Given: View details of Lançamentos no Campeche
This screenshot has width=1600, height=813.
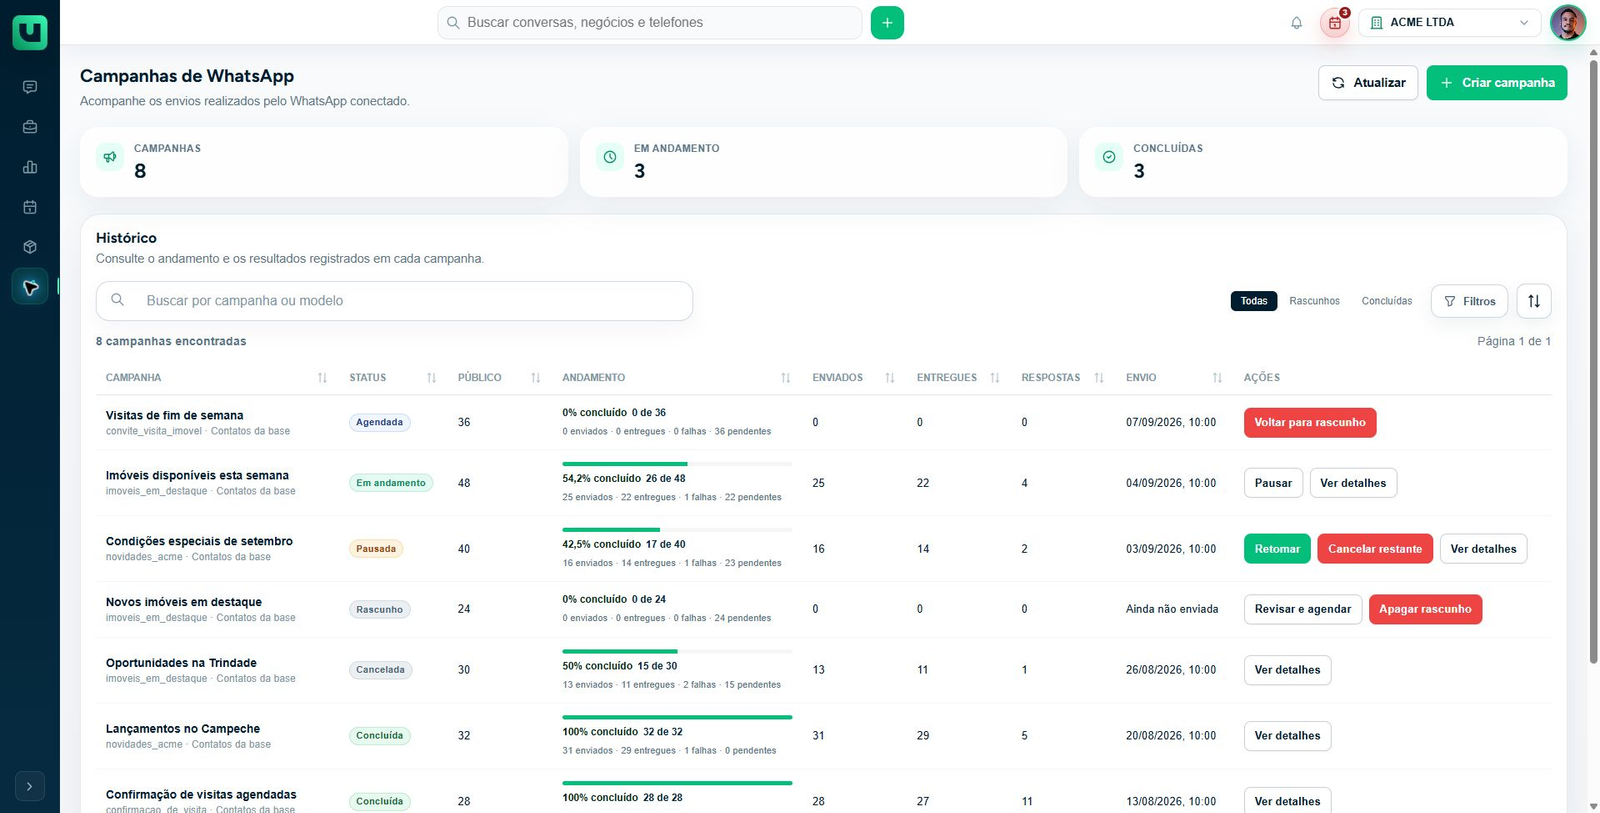Looking at the screenshot, I should tap(1287, 736).
